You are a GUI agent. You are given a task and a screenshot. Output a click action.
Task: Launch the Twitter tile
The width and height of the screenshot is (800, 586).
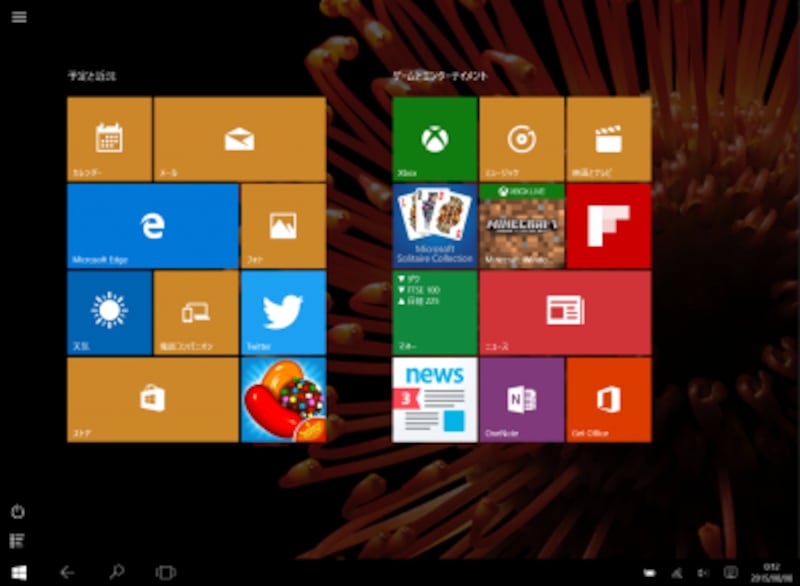(x=283, y=313)
